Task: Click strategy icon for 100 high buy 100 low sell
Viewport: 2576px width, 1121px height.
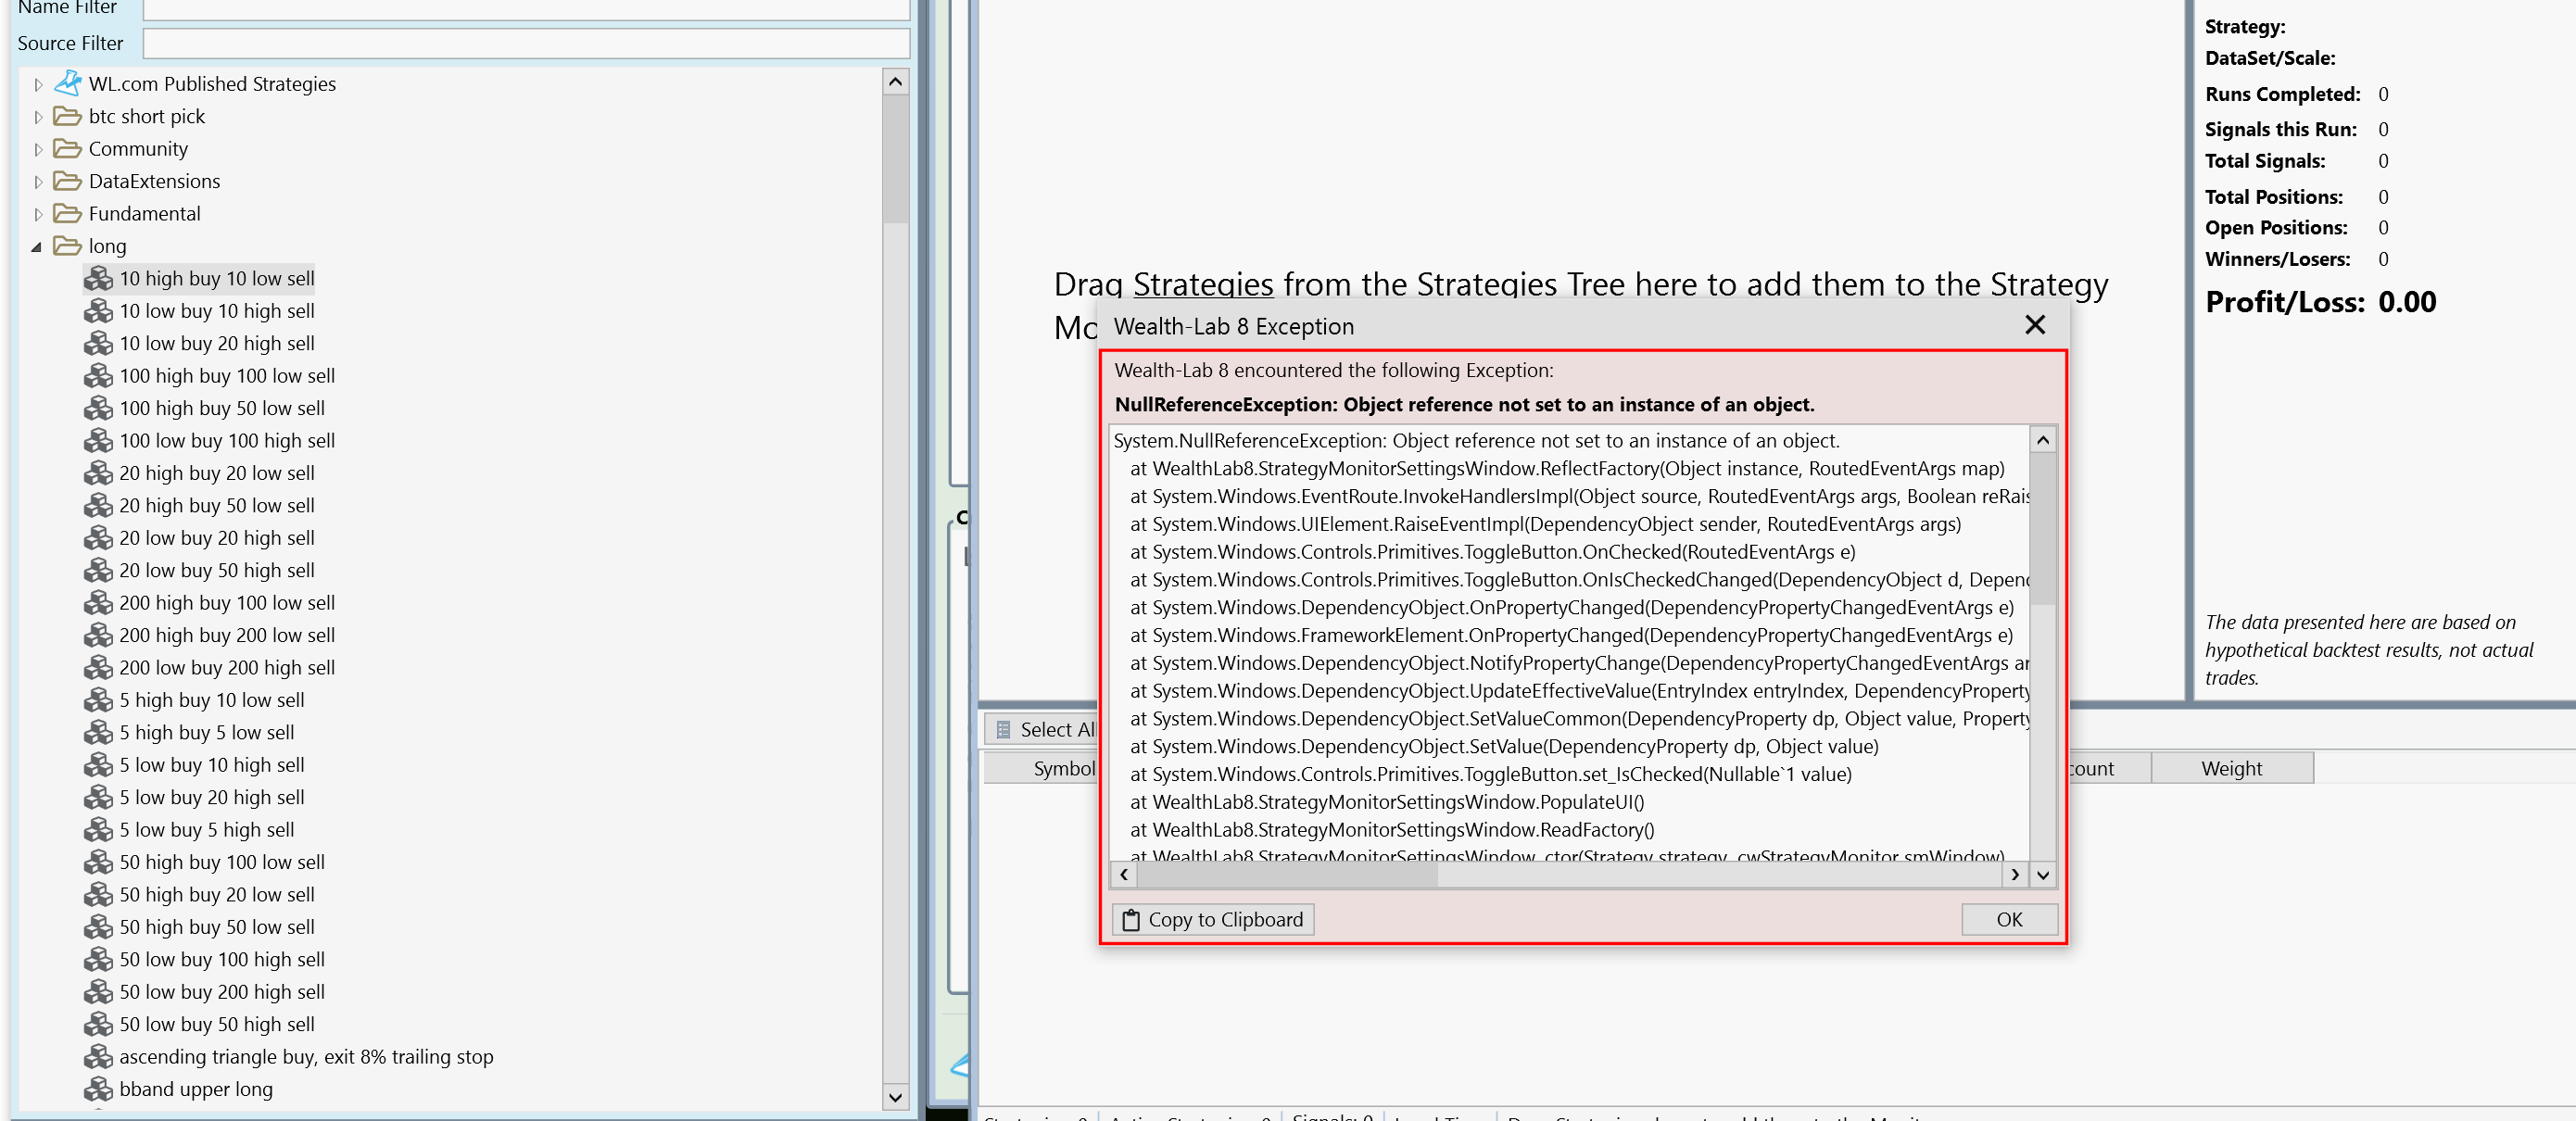Action: click(98, 376)
